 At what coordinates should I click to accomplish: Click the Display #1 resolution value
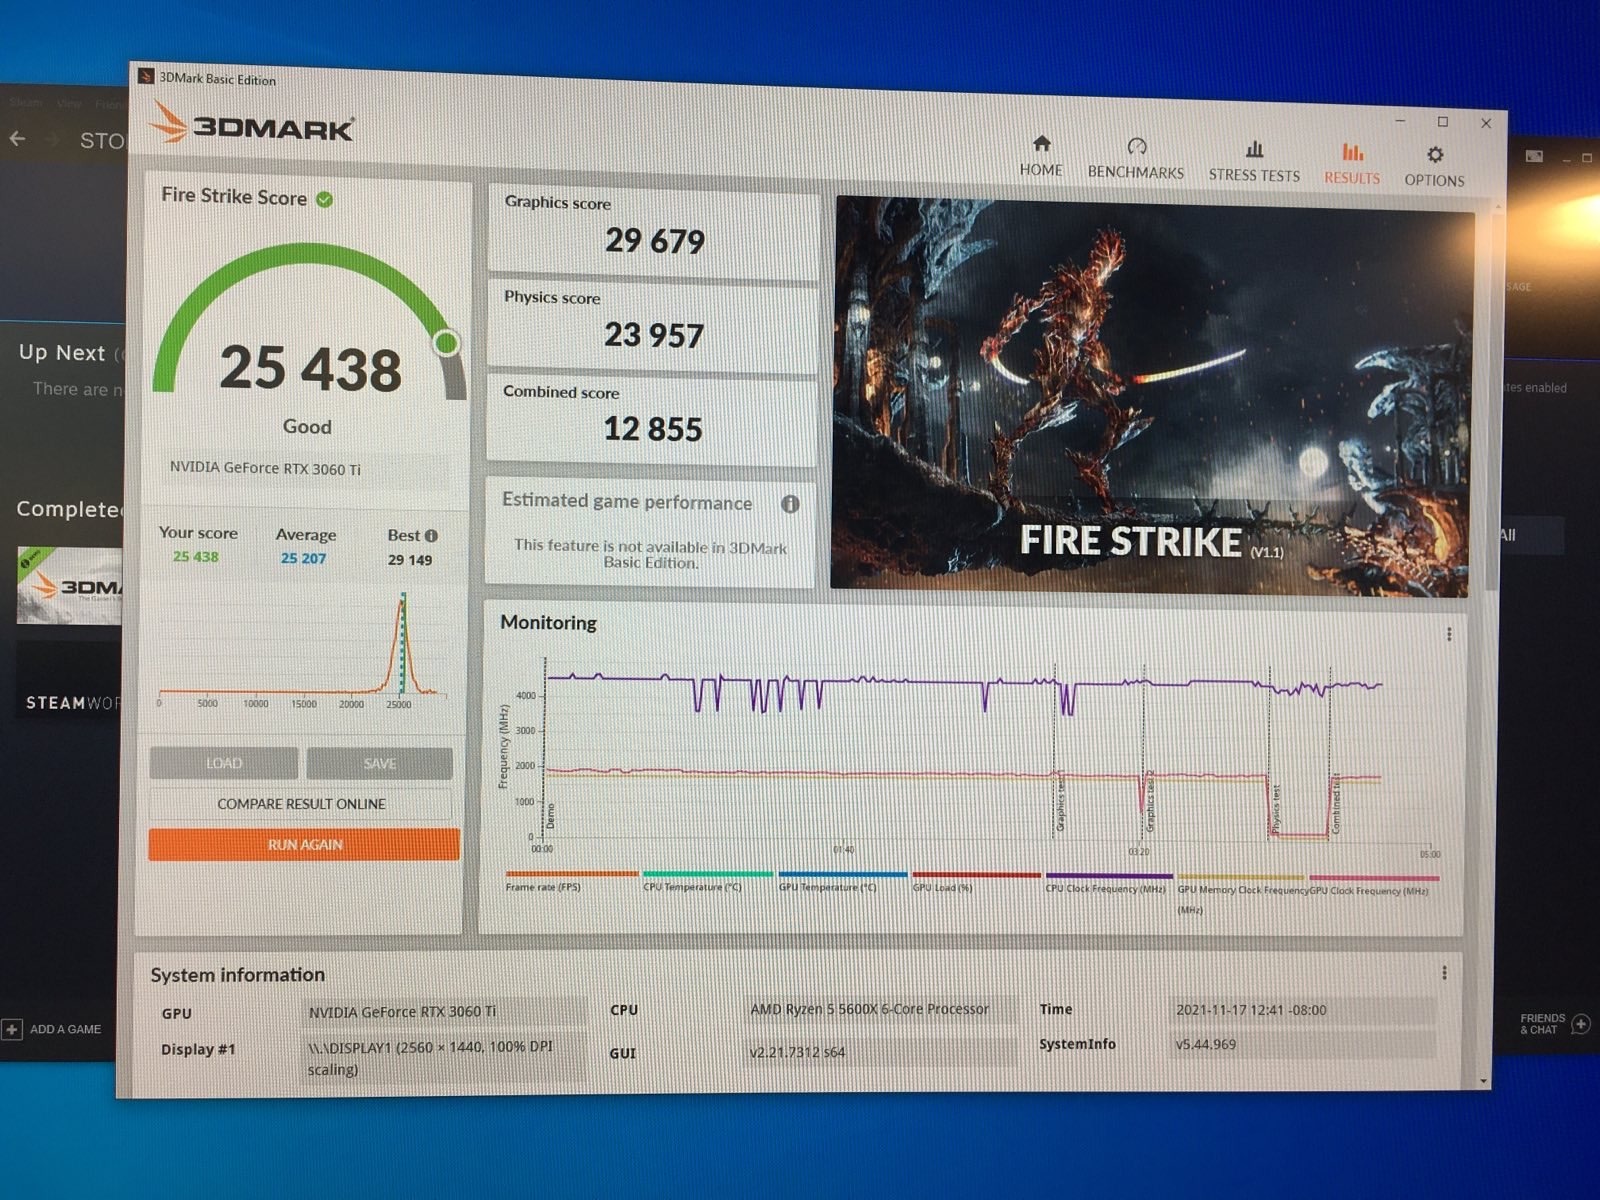[443, 1058]
